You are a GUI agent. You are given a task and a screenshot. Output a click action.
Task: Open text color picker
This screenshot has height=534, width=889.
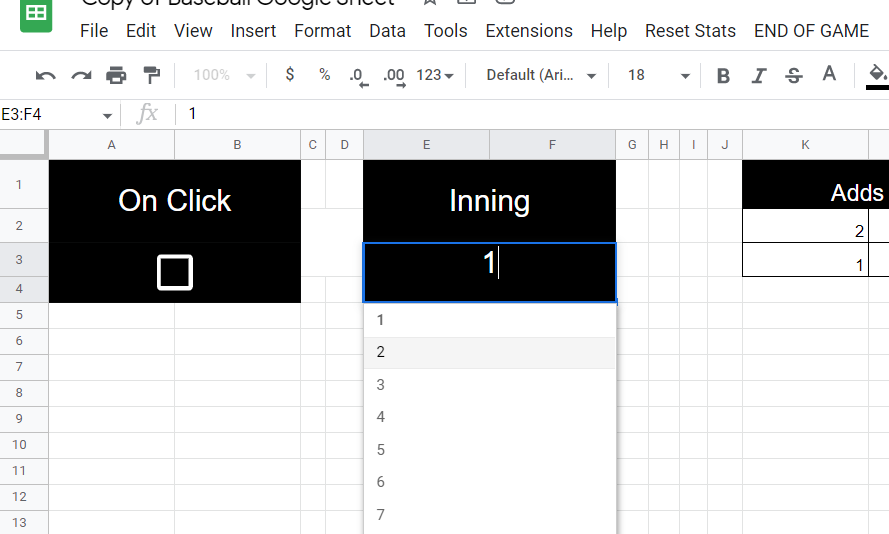829,74
